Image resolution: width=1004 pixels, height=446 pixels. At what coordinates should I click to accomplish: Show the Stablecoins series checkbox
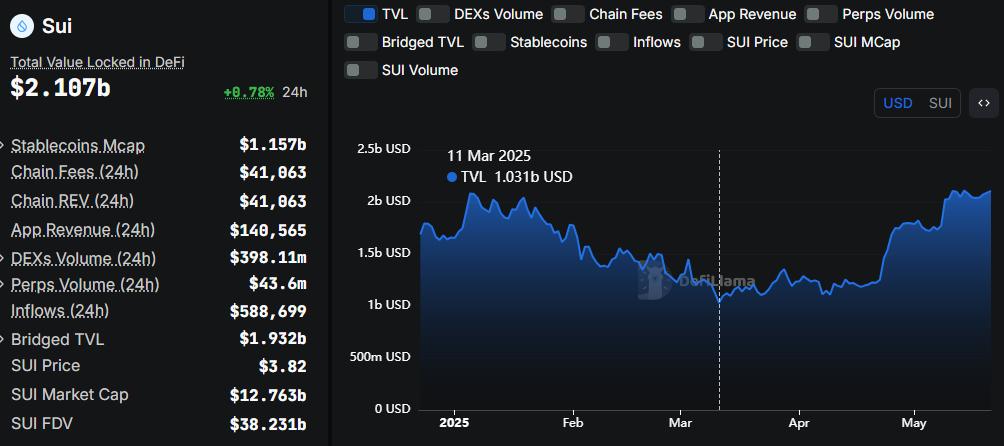pyautogui.click(x=489, y=42)
